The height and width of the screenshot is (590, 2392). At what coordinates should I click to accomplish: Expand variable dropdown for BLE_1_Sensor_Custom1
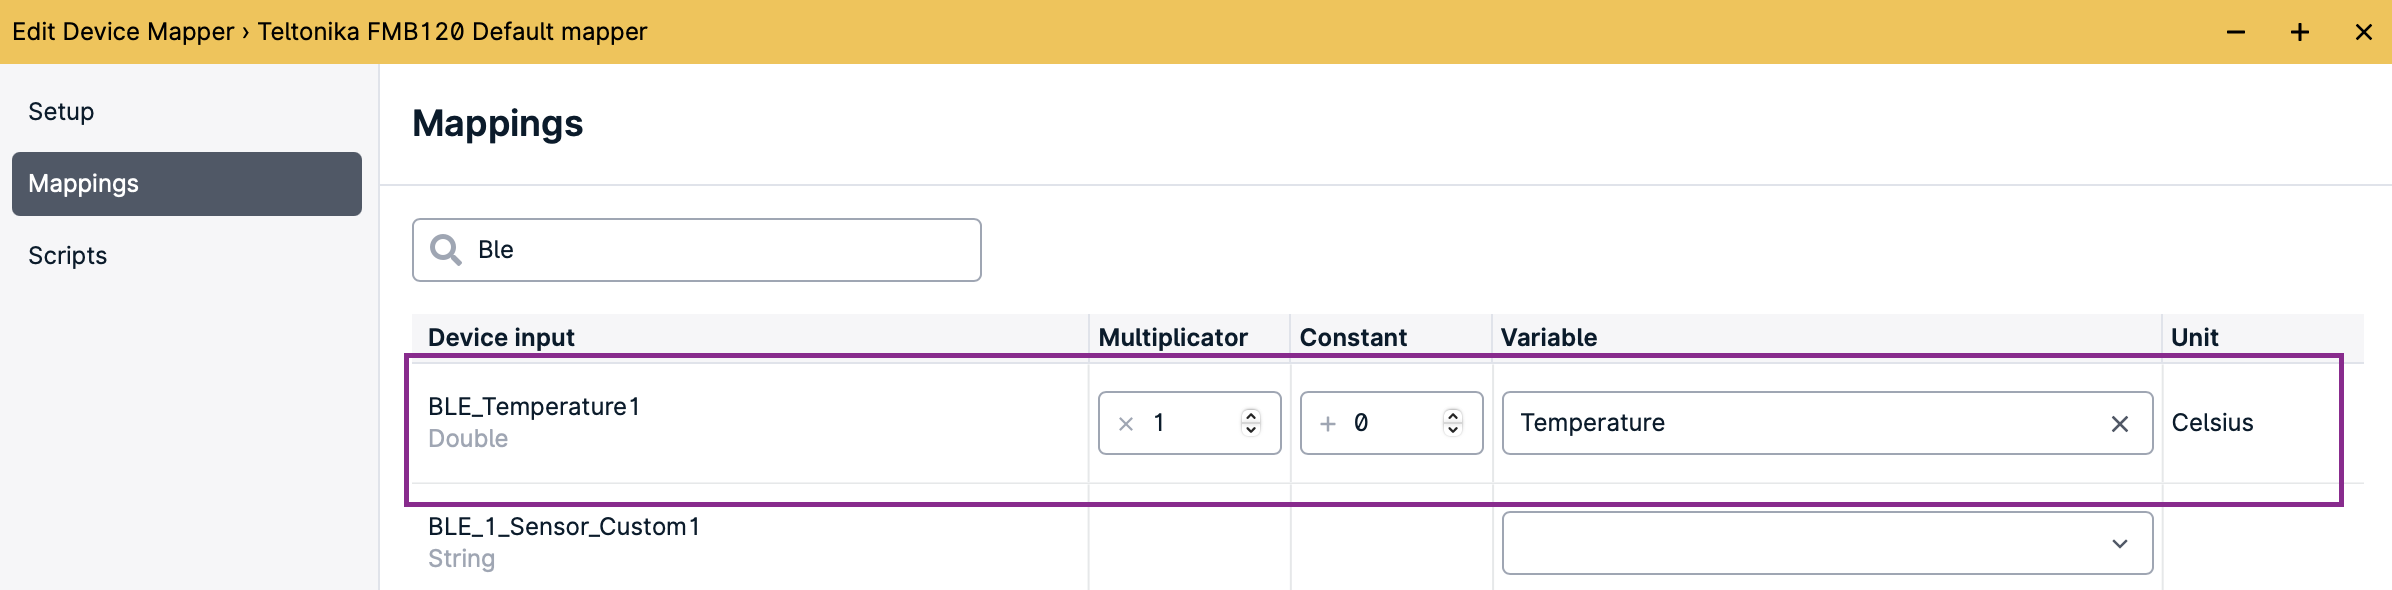coord(2119,544)
